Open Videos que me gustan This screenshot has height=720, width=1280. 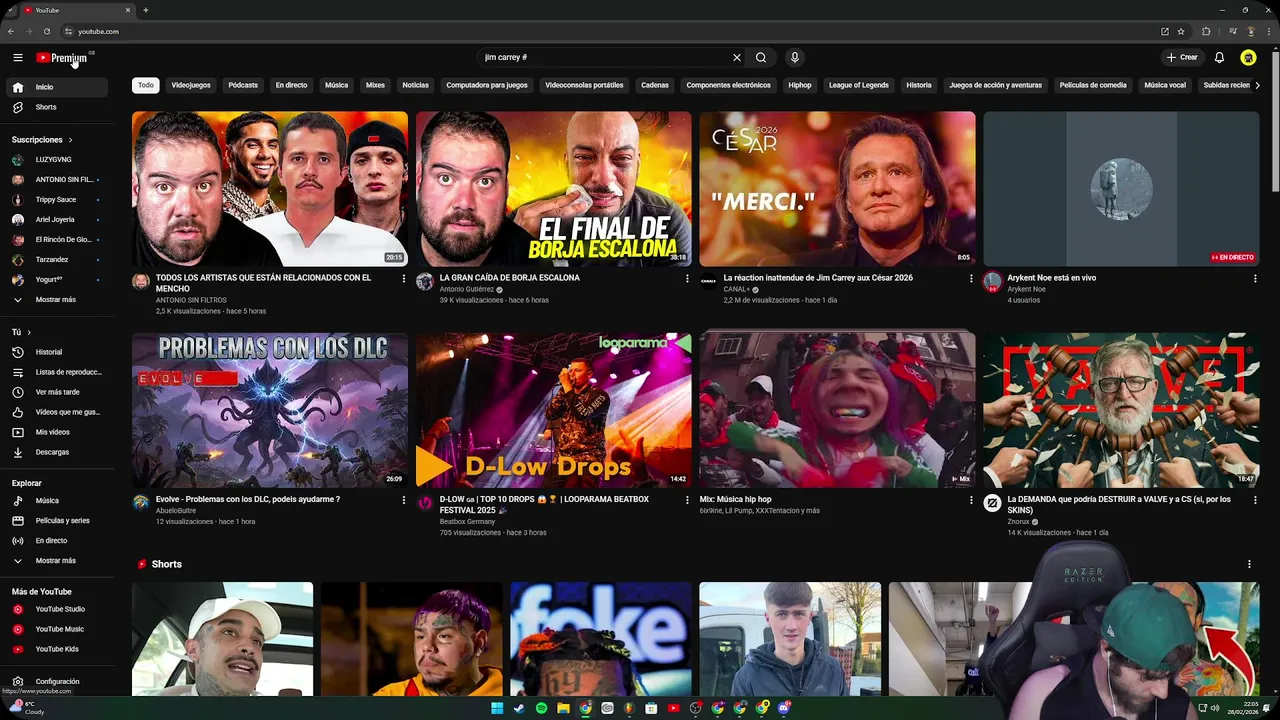[55, 412]
